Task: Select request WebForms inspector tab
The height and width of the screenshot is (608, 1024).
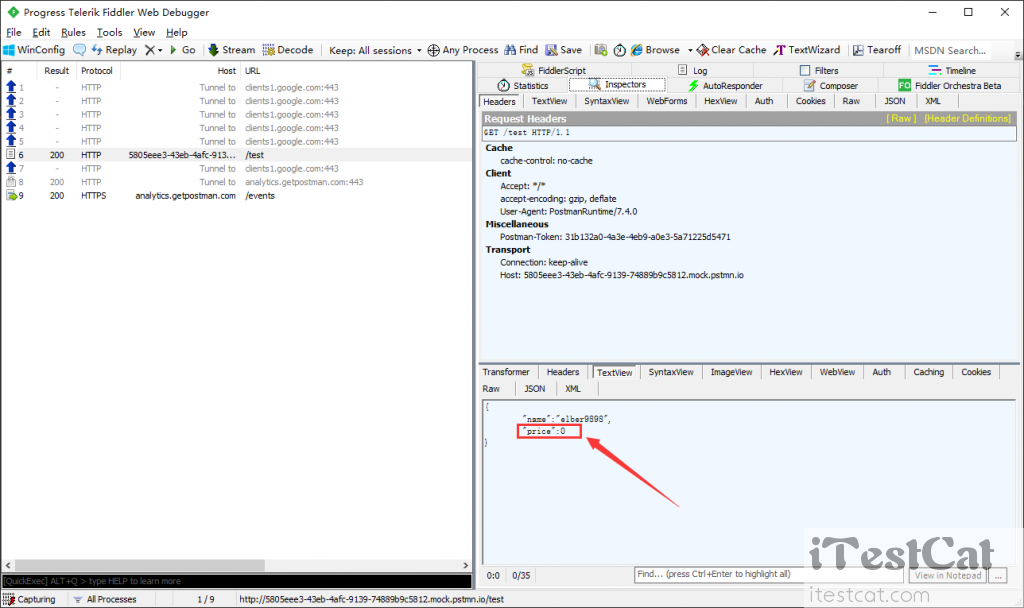Action: pyautogui.click(x=667, y=101)
